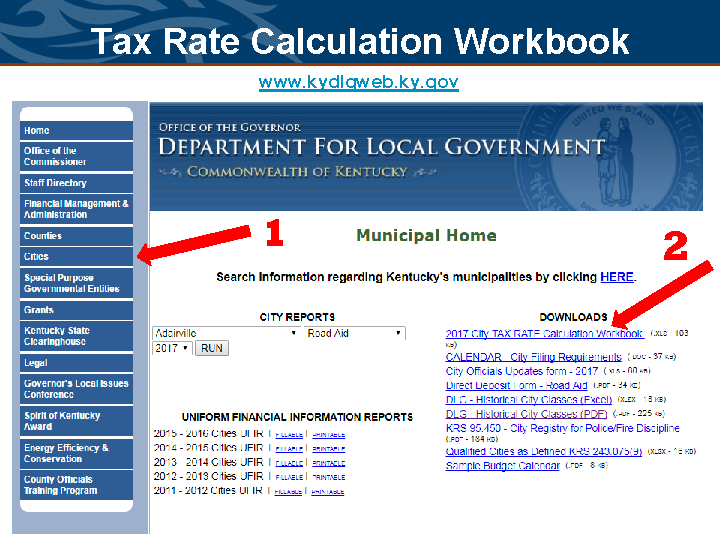Screen dimensions: 720x540
Task: Open 2014-2015 Cities UFIR fillable form
Action: click(x=289, y=449)
